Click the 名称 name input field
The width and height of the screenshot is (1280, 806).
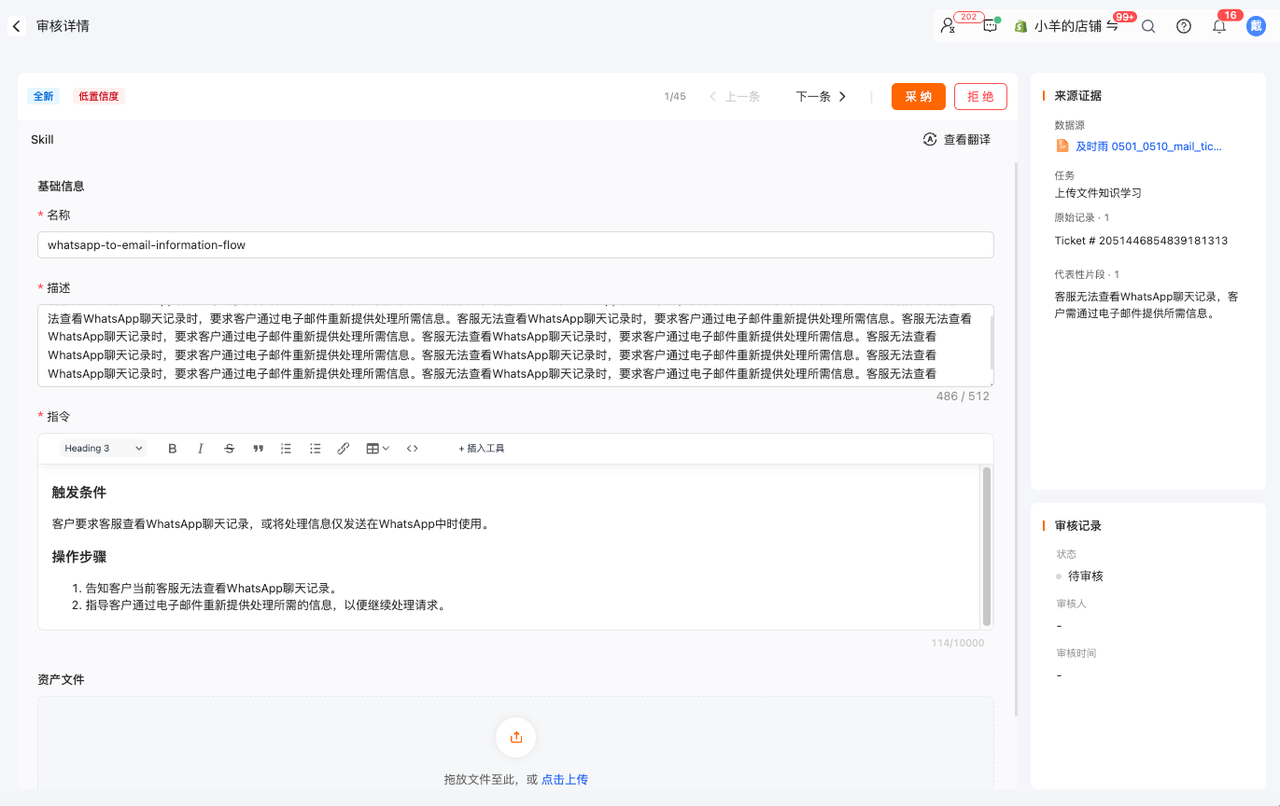pos(516,245)
